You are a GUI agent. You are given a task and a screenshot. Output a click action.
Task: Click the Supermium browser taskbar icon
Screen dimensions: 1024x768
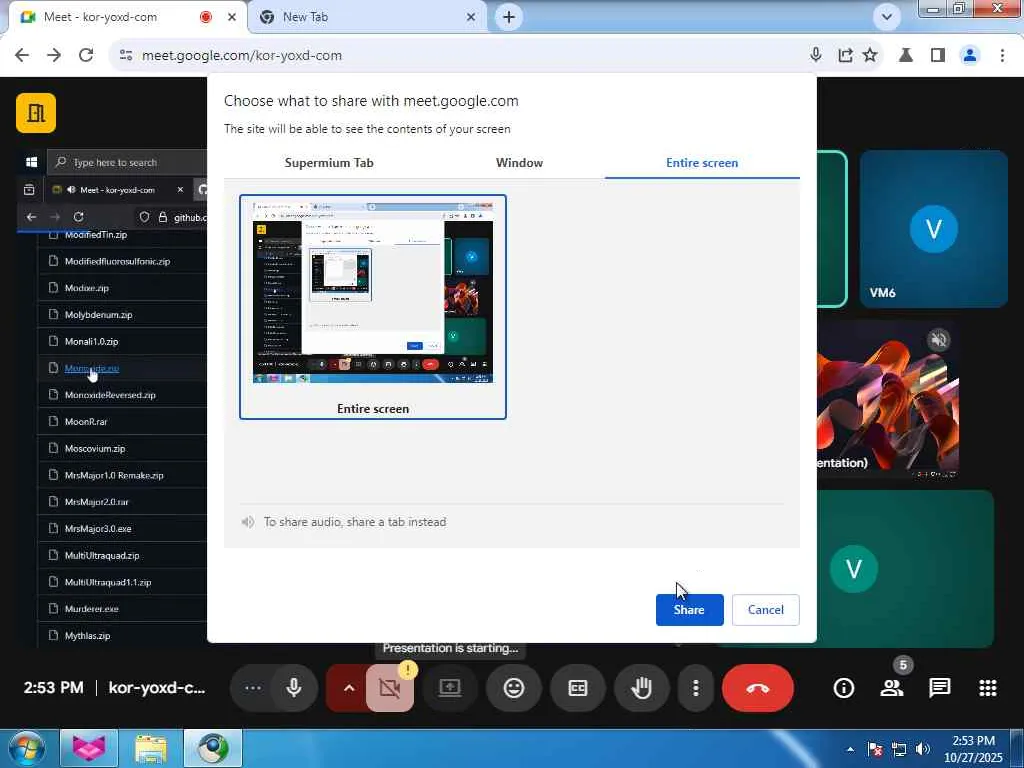tap(213, 748)
